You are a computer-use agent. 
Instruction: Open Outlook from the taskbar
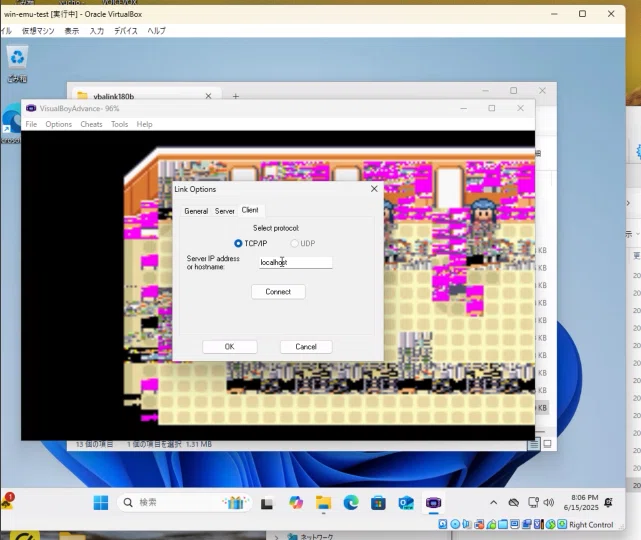click(406, 503)
